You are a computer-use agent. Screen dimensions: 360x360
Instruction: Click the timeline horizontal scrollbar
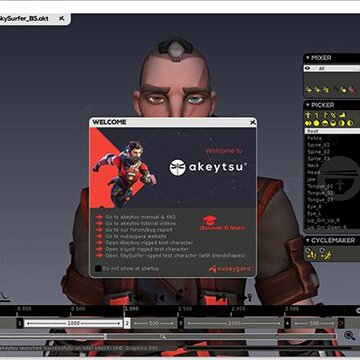[x=167, y=336]
